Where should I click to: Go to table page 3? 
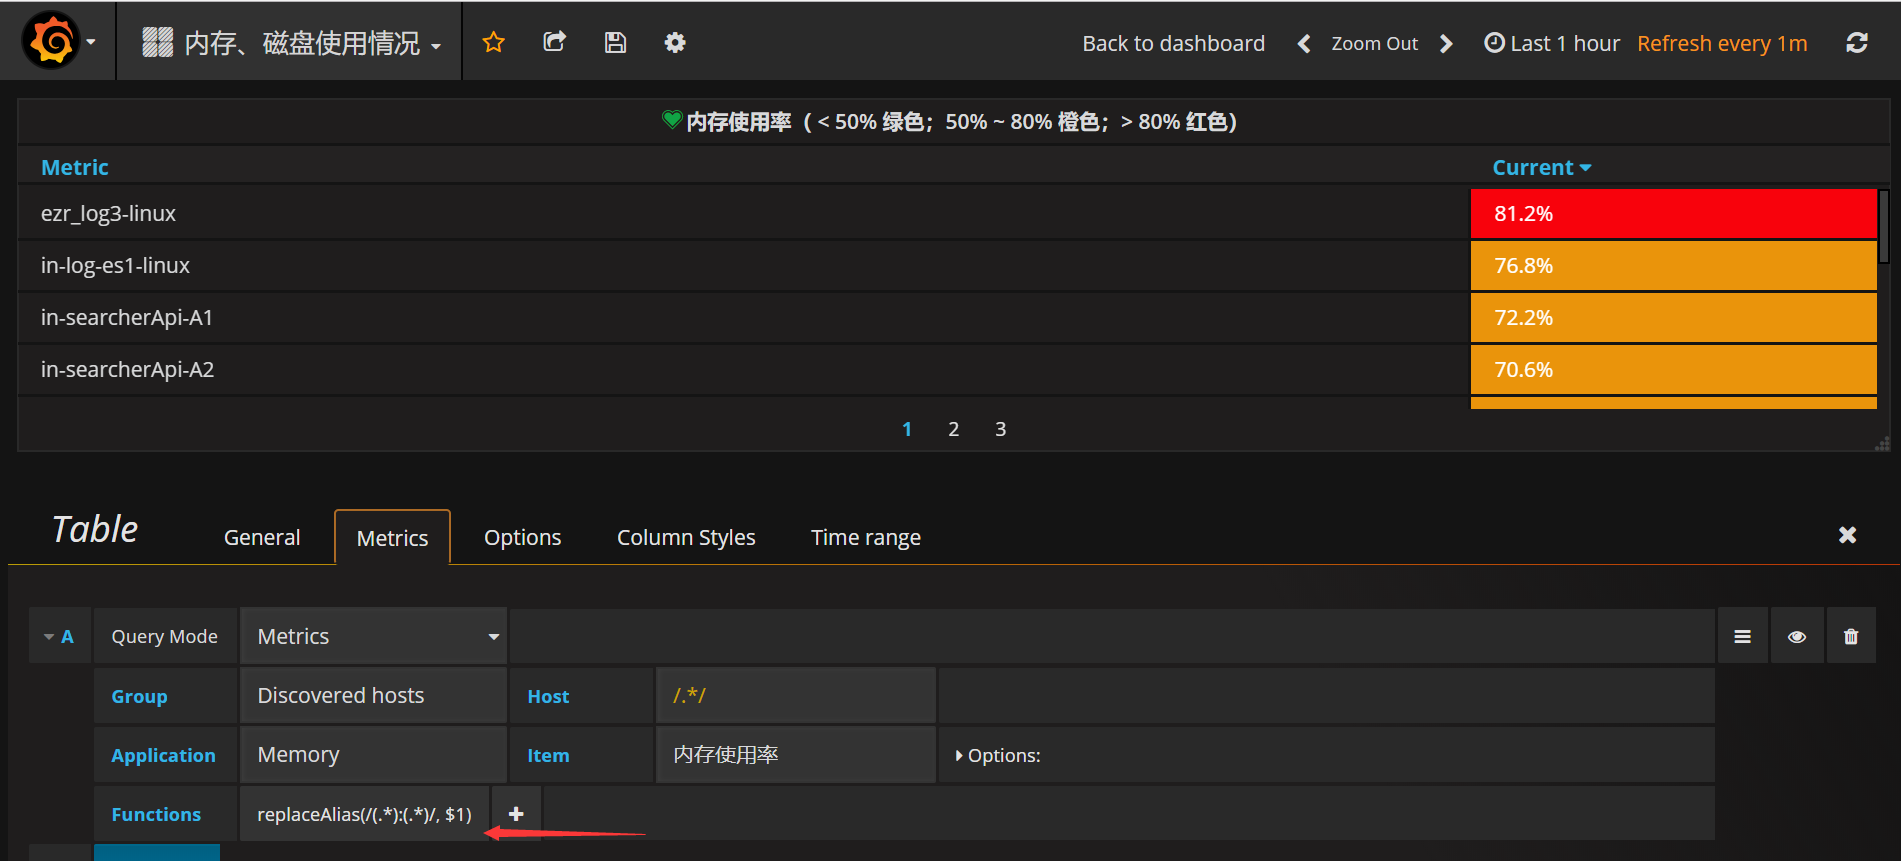point(1000,429)
